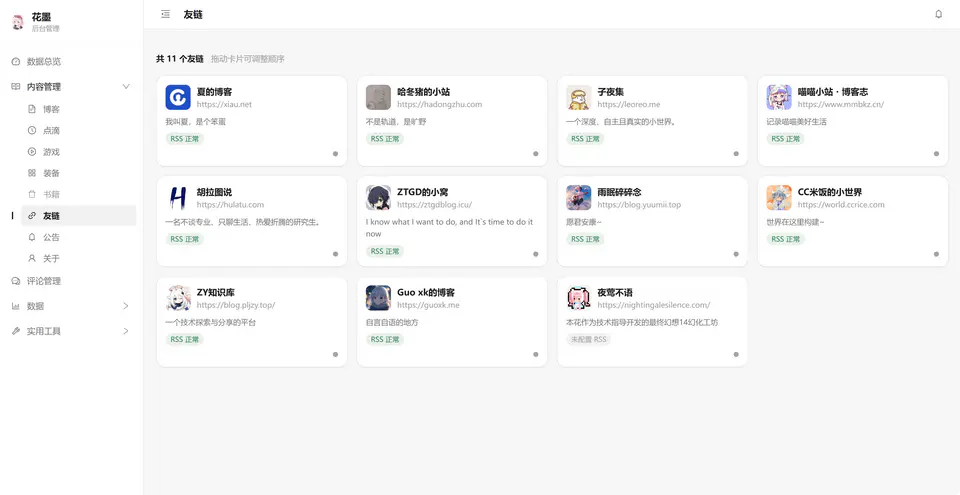The image size is (960, 495).
Task: Click the CC米饭的小世界 avatar
Action: click(779, 198)
